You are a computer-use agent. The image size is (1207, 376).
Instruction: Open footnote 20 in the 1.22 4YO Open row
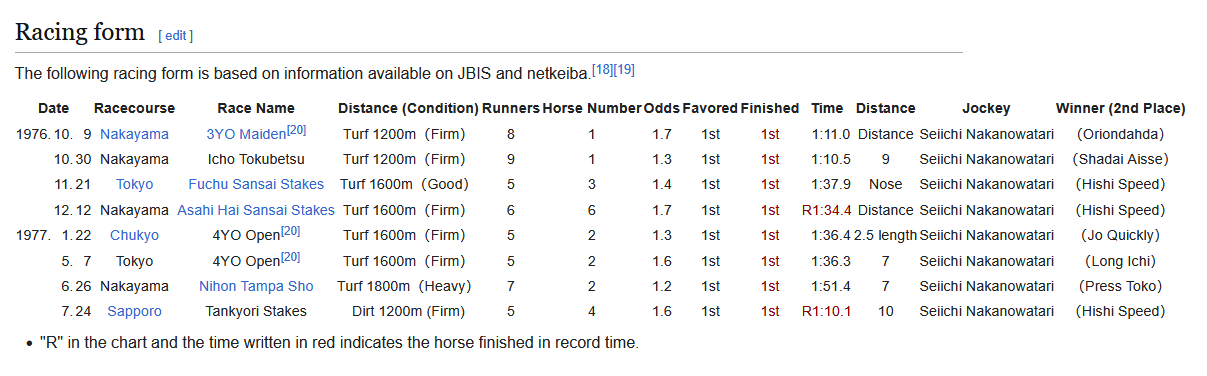[x=290, y=231]
